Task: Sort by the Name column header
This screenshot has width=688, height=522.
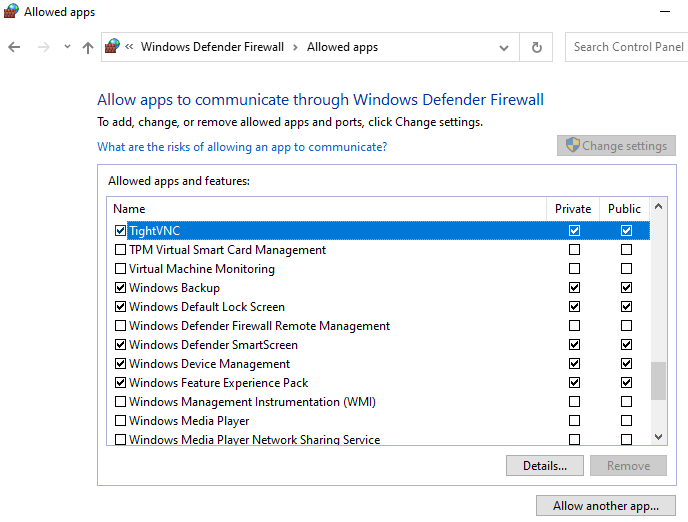Action: click(x=326, y=209)
